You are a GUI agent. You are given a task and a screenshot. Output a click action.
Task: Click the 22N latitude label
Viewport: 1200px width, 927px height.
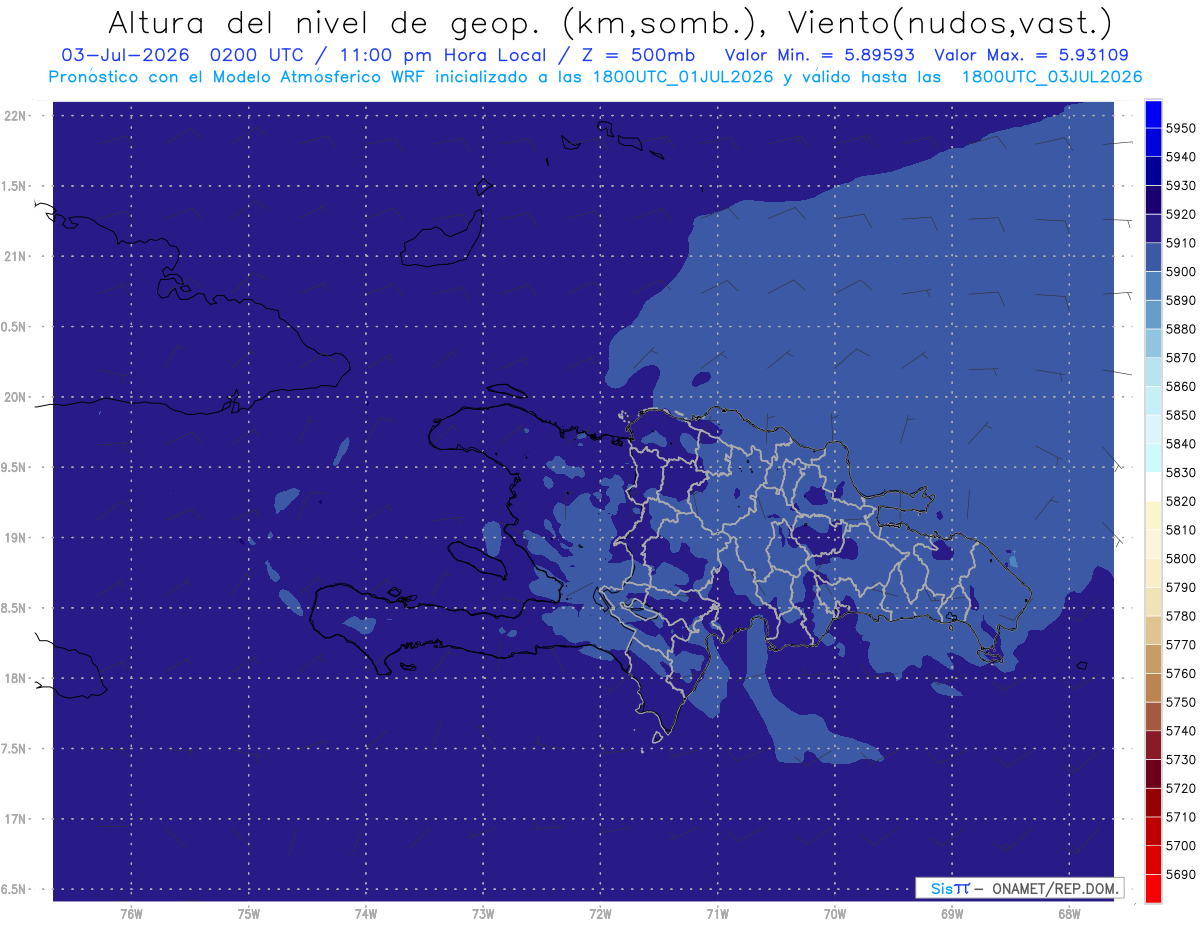coord(15,115)
